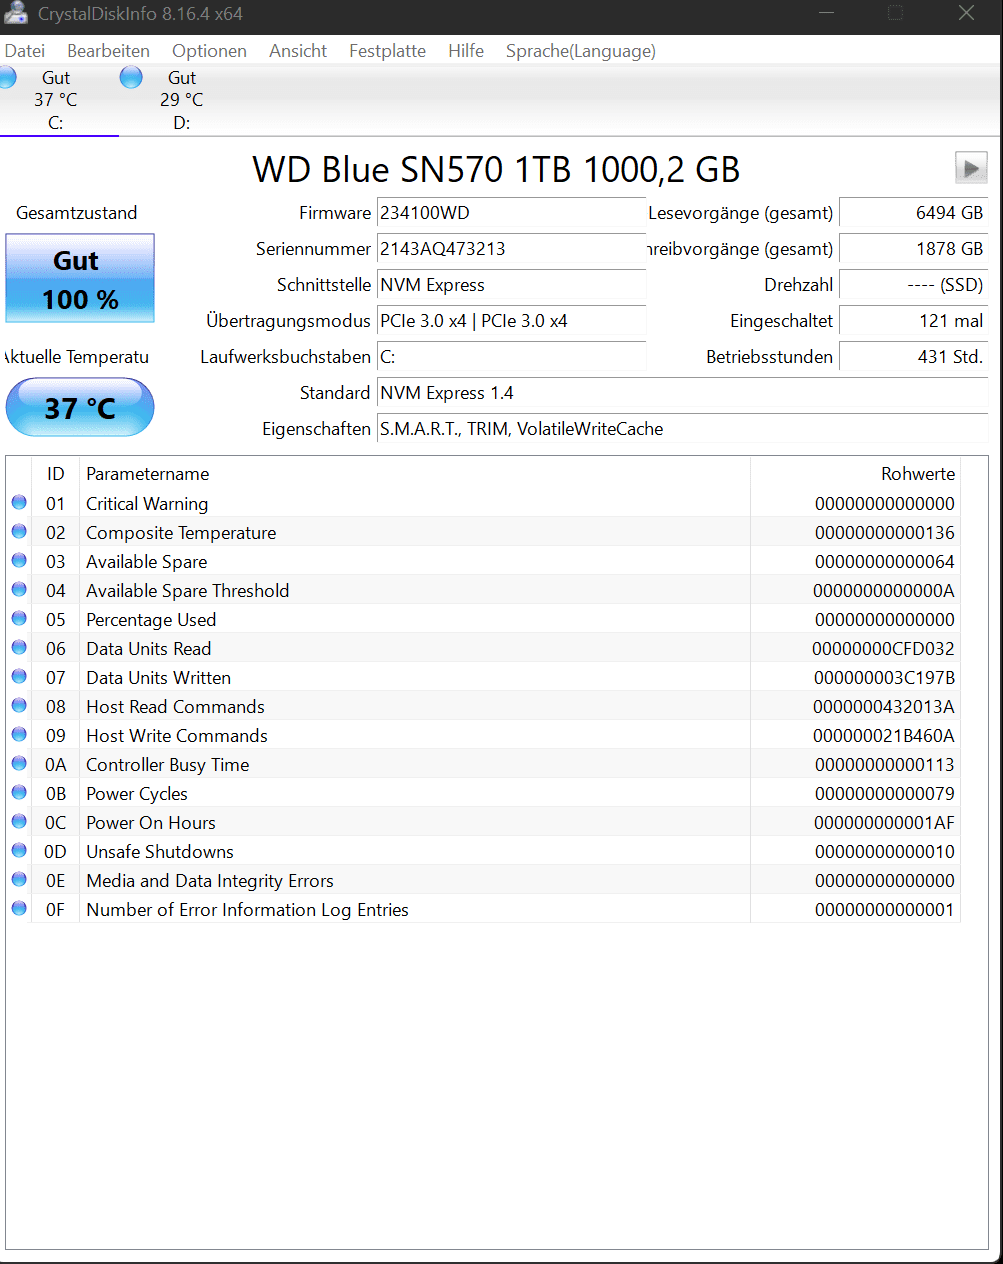1003x1264 pixels.
Task: Click the ID column header
Action: 56,474
